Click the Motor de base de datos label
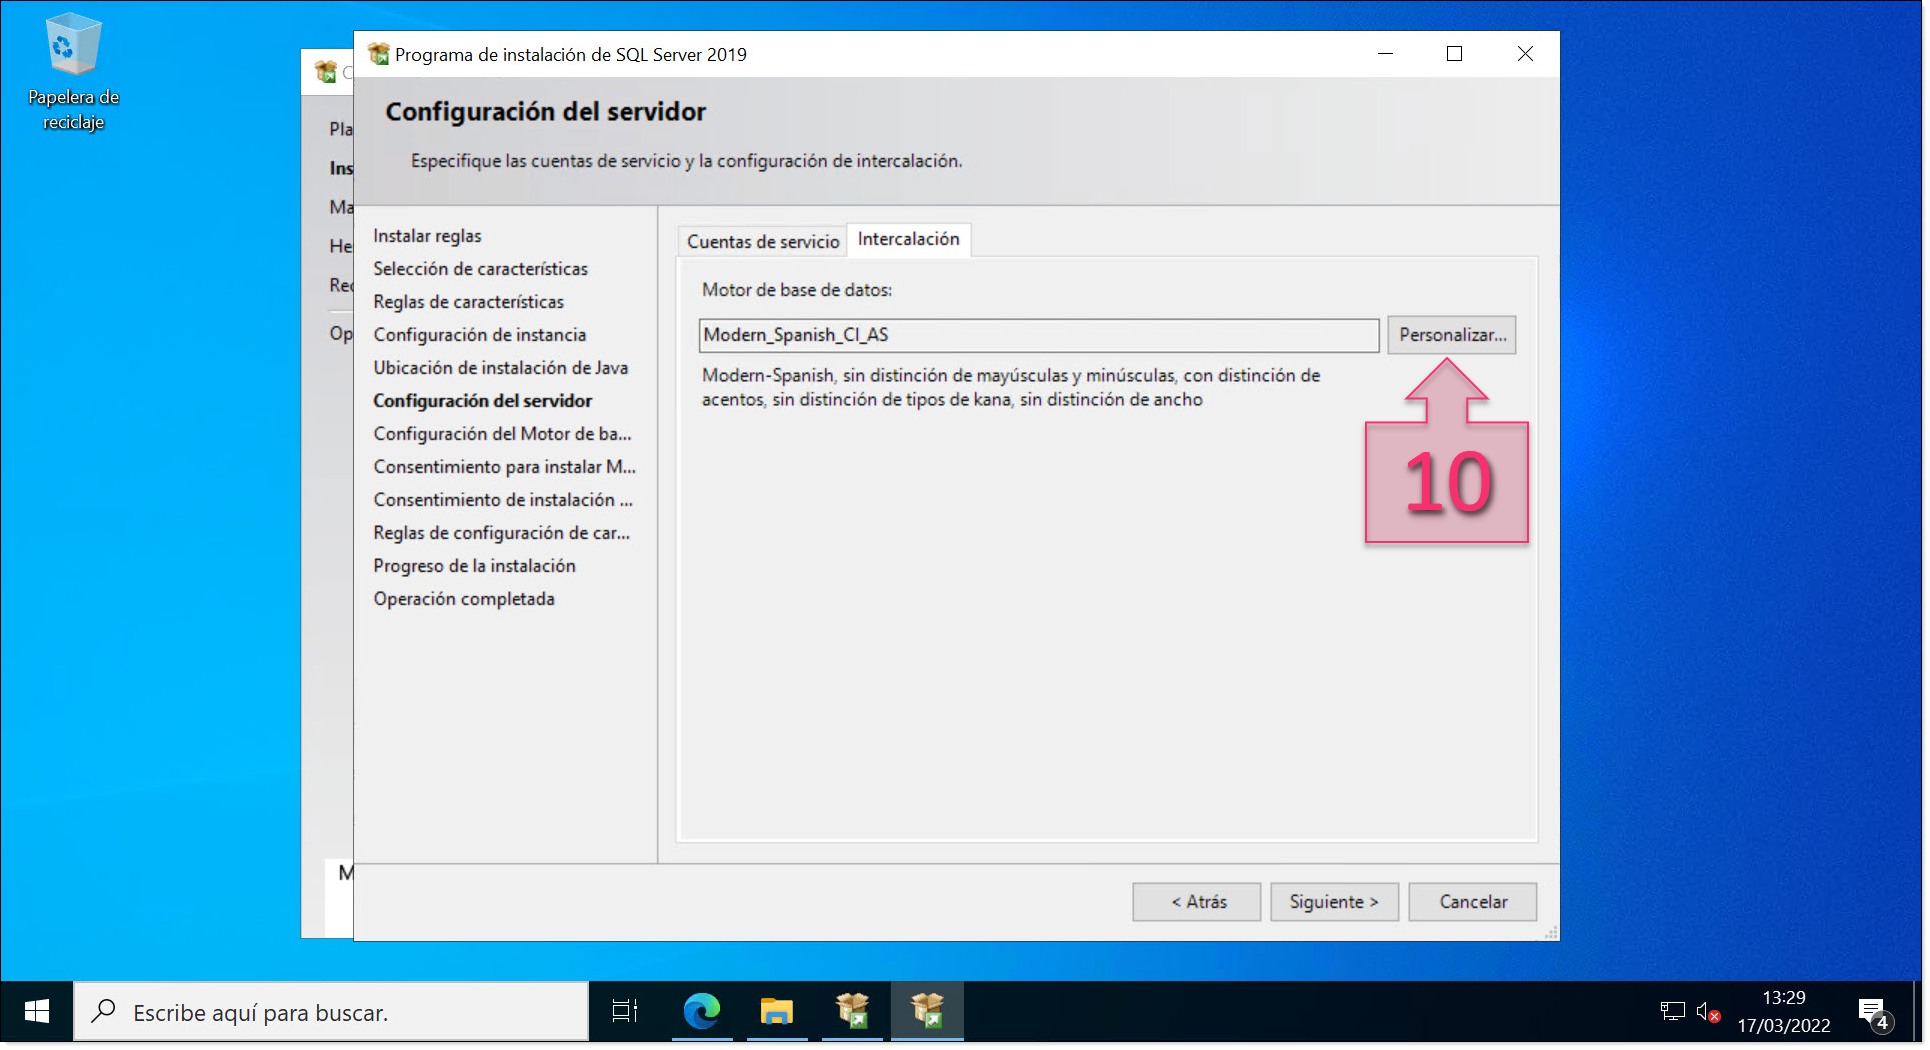 797,290
